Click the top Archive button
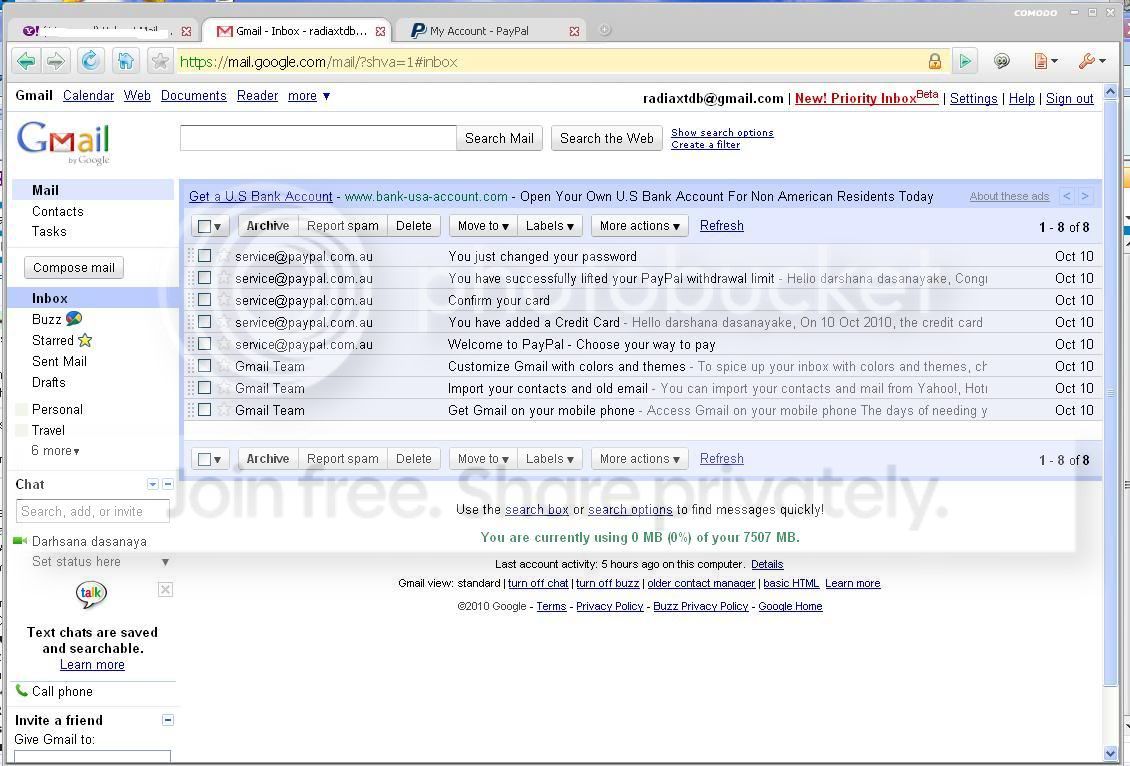The image size is (1130, 766). (267, 226)
